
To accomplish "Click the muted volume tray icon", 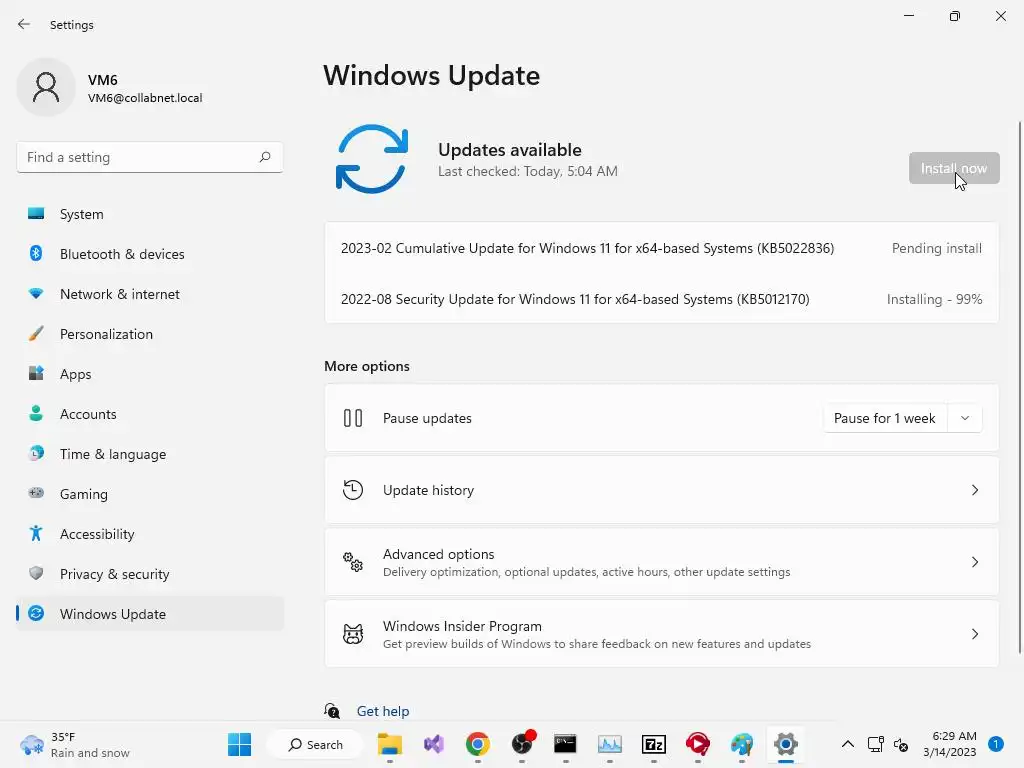I will coord(901,744).
